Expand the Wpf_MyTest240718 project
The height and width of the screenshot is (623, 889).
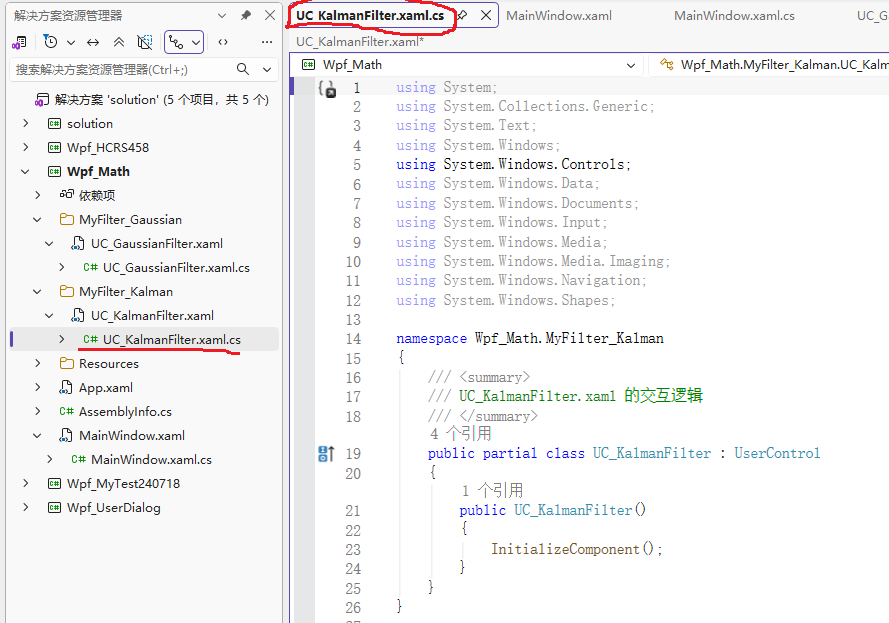(26, 484)
